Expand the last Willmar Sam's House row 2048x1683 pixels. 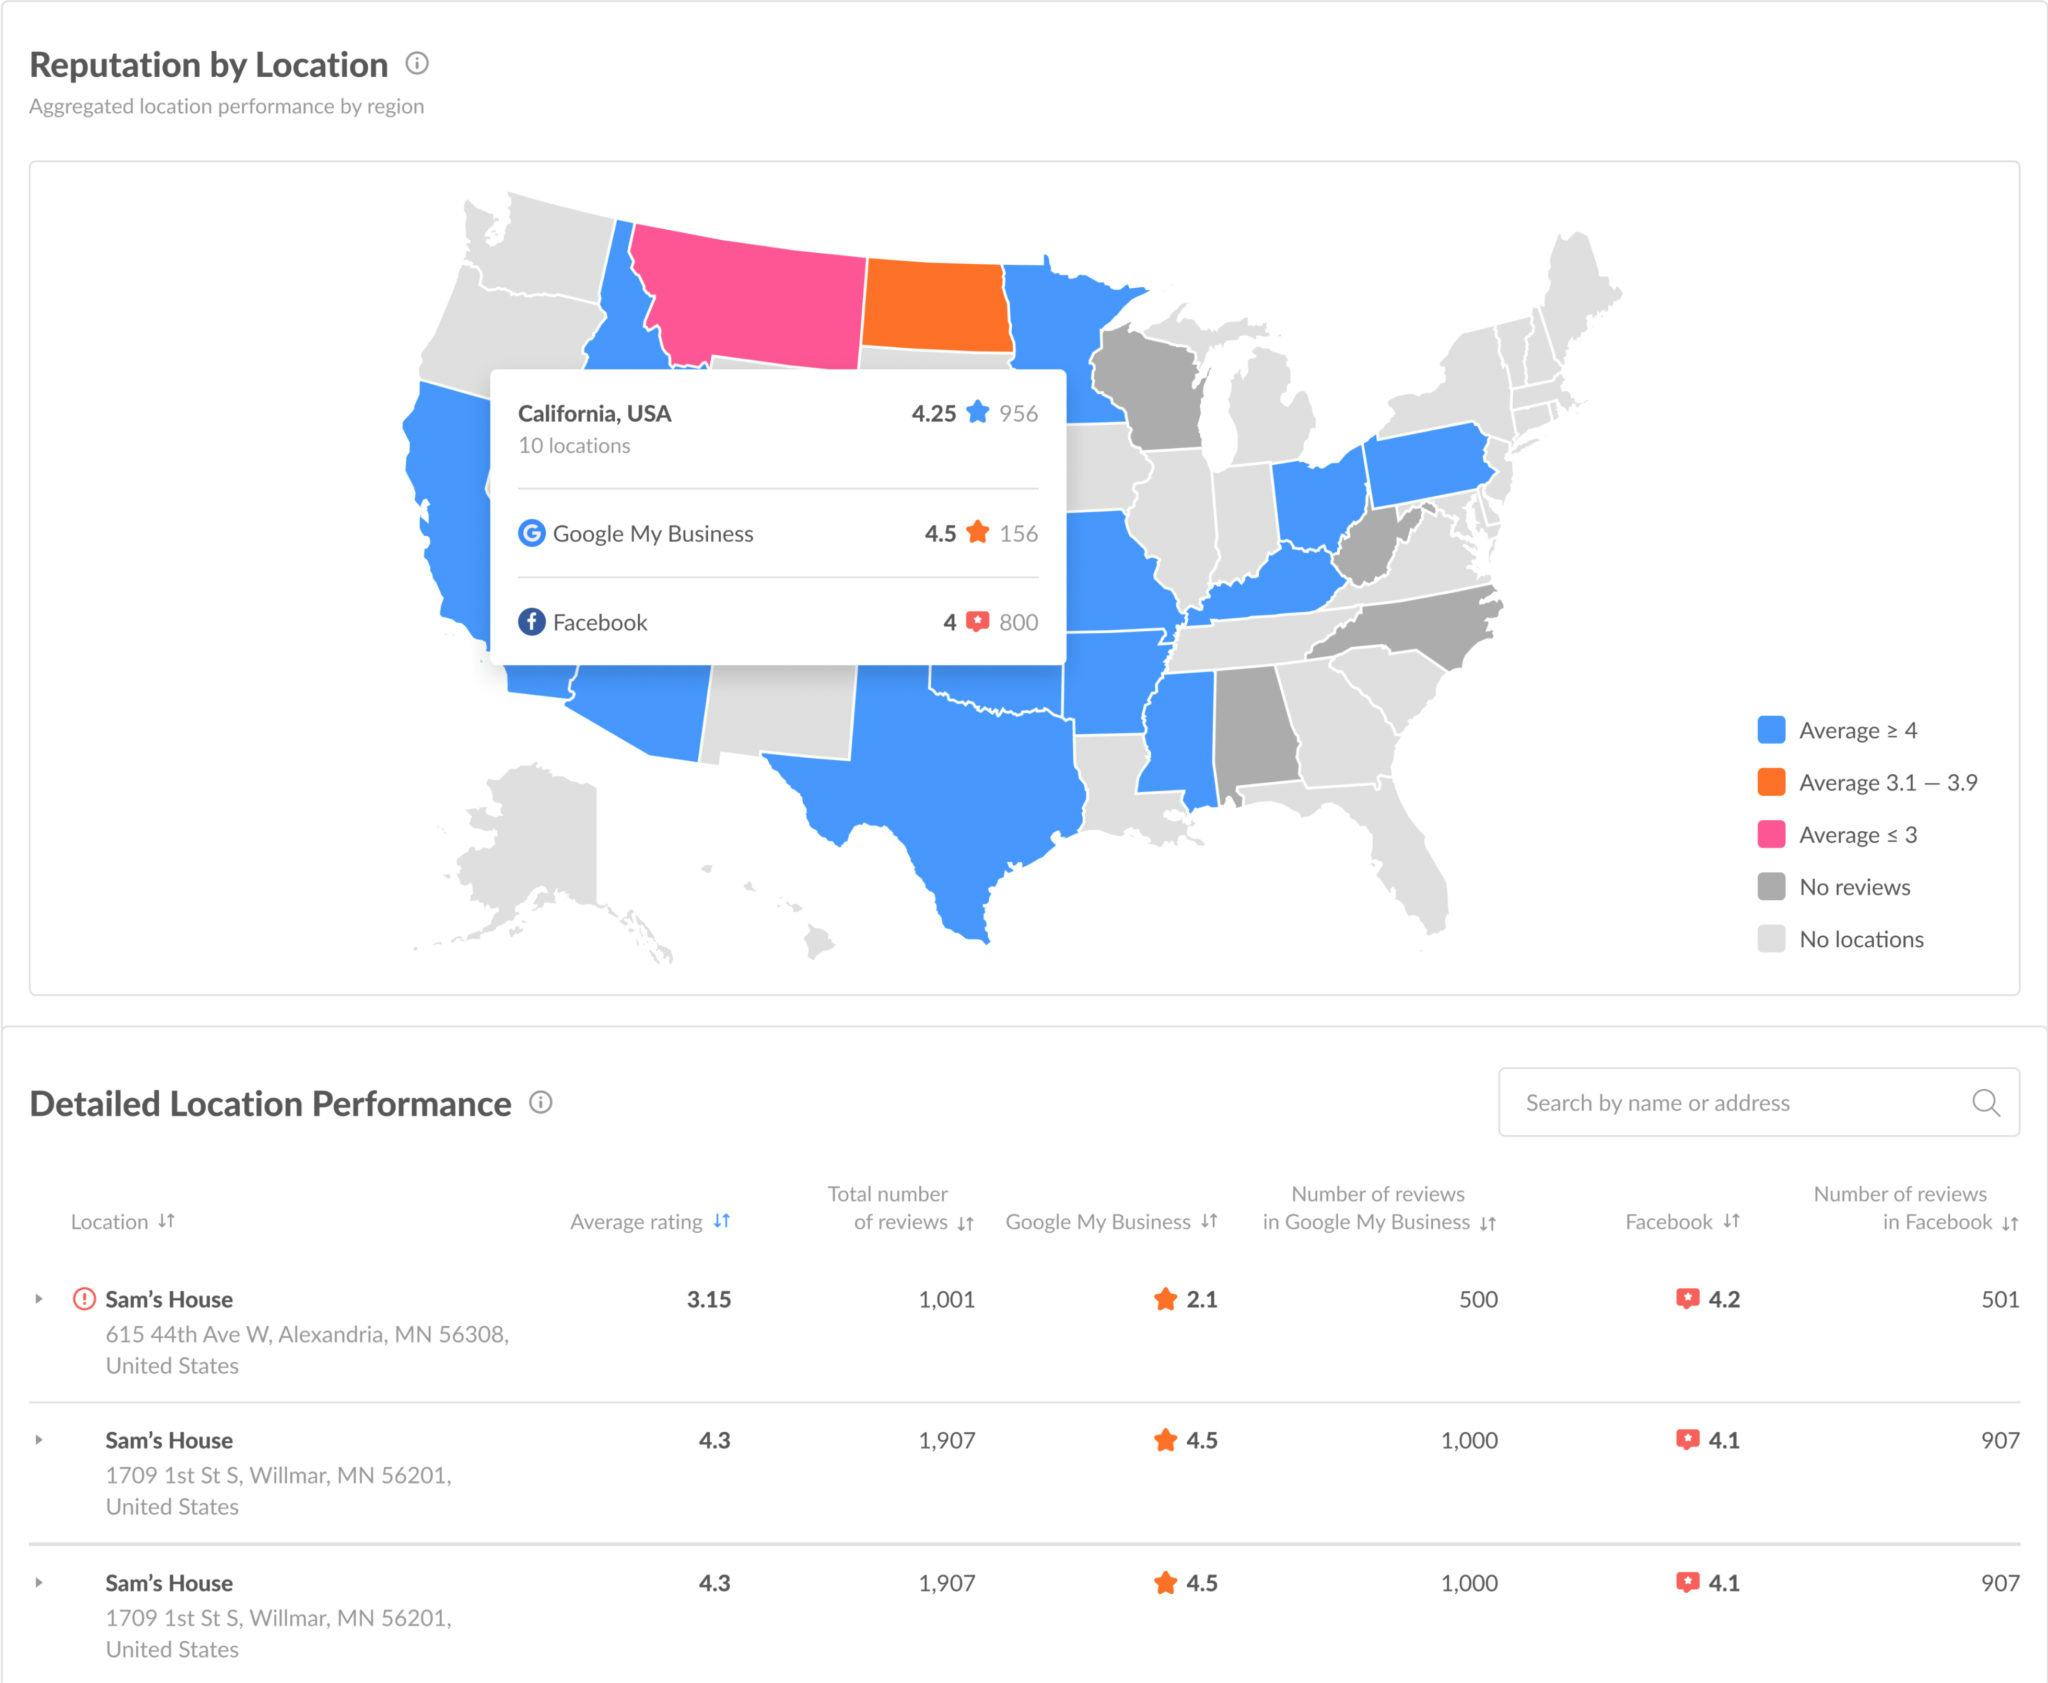pyautogui.click(x=39, y=1582)
